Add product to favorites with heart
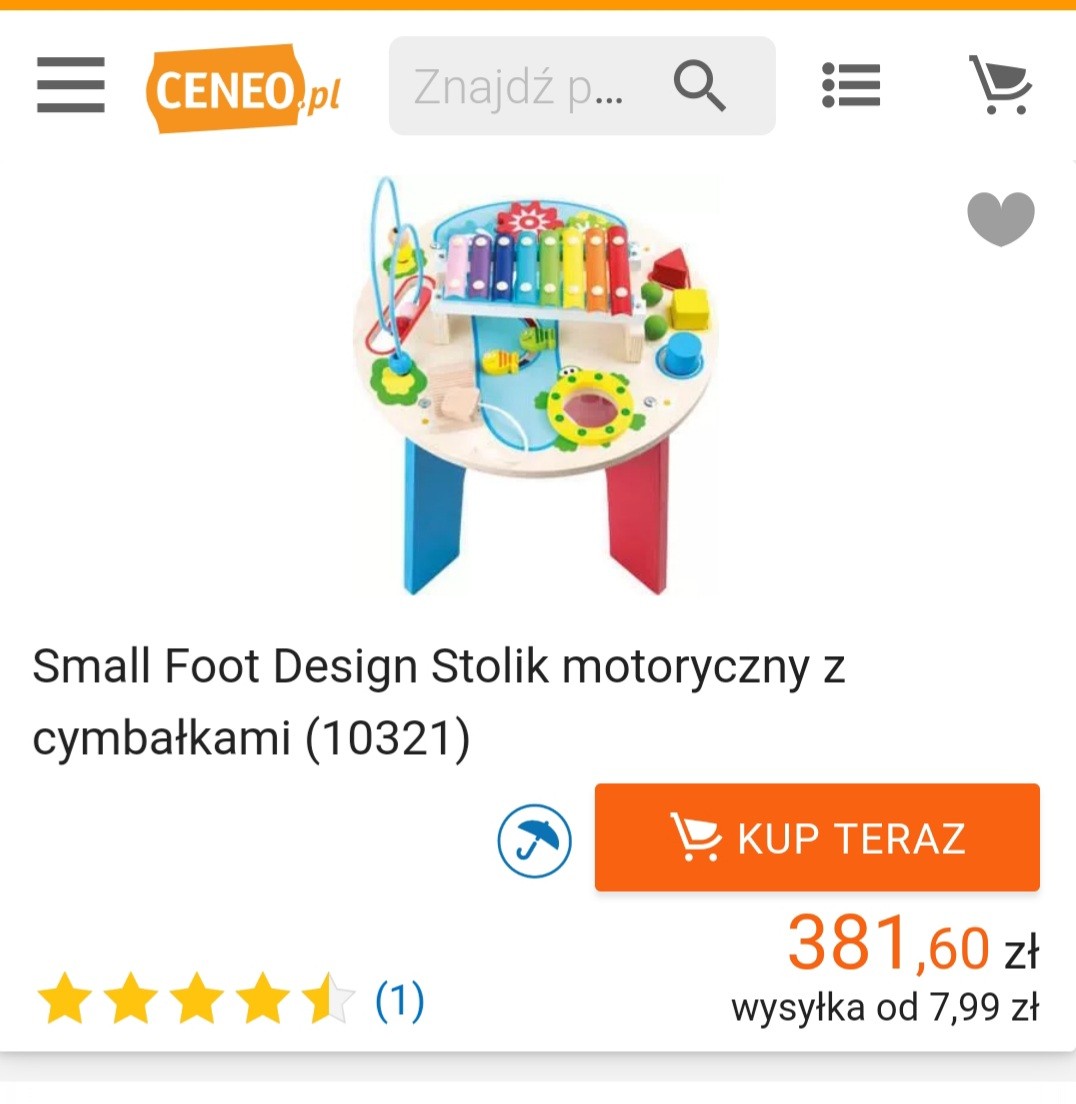1076x1104 pixels. click(x=1001, y=219)
